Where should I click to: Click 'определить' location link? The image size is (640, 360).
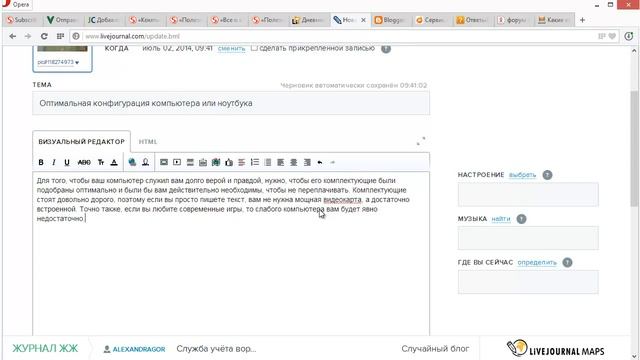(x=537, y=262)
